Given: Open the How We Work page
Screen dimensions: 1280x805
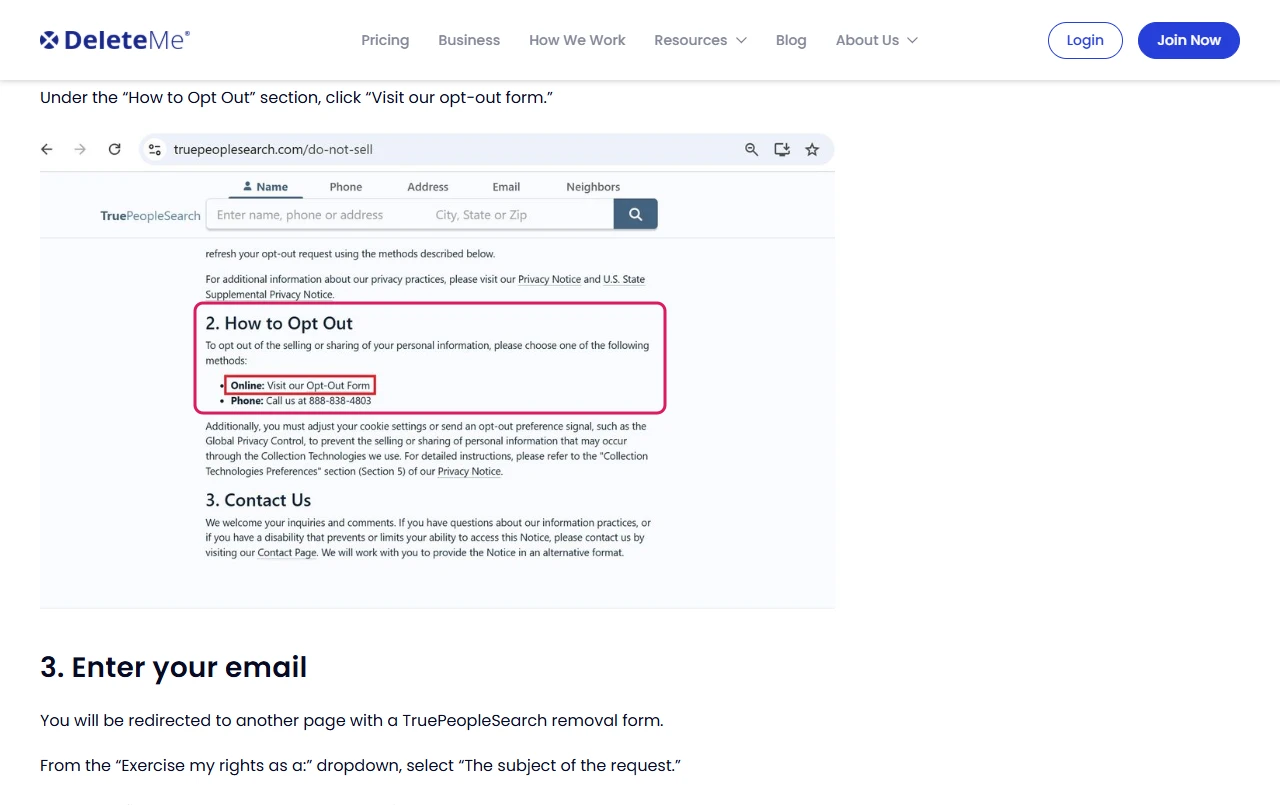Looking at the screenshot, I should coord(577,40).
